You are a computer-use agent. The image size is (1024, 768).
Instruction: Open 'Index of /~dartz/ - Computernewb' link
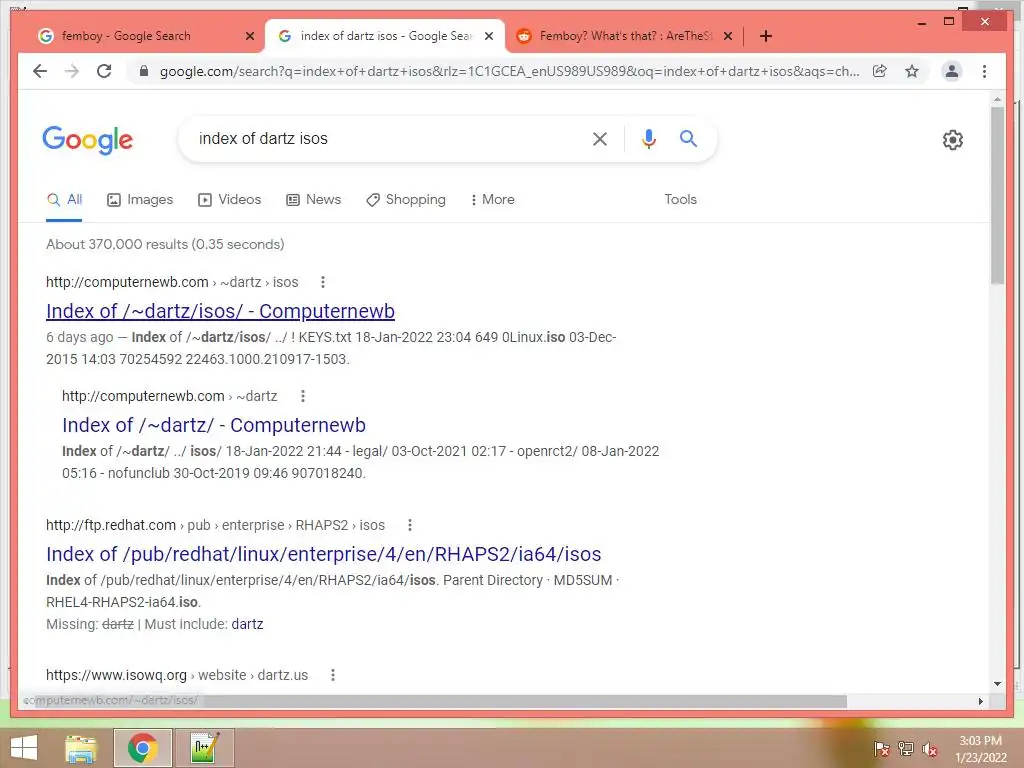[214, 425]
